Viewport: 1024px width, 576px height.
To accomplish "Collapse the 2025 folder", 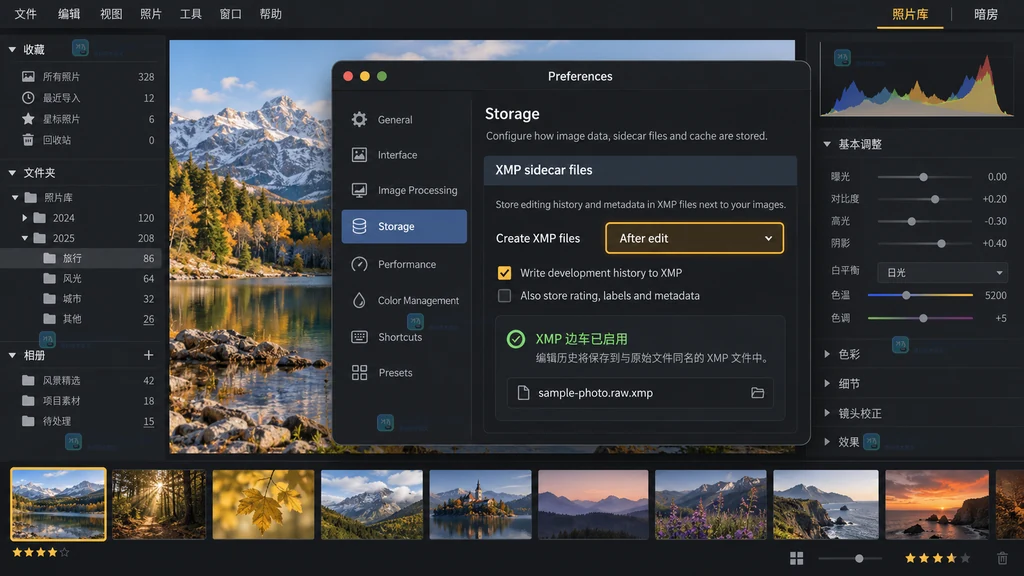I will (25, 238).
